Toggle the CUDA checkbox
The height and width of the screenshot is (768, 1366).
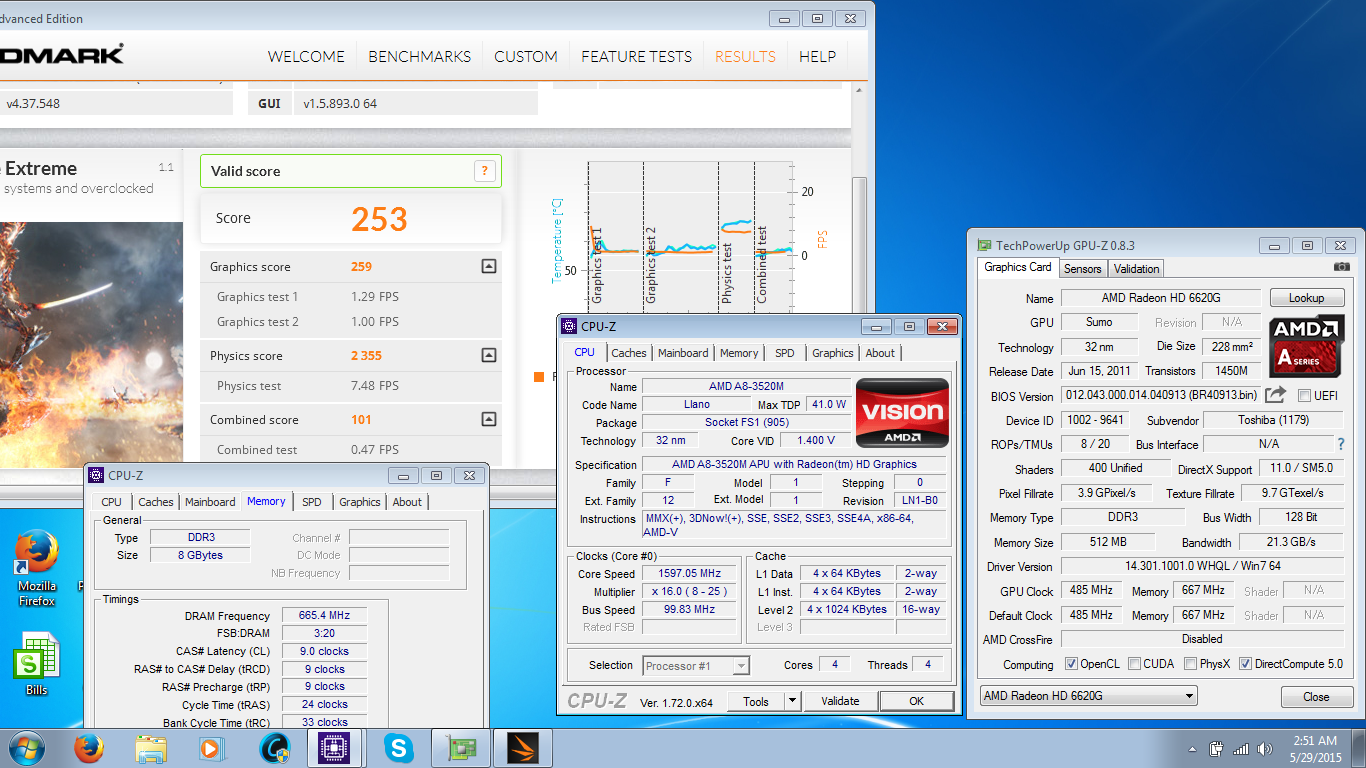(1133, 664)
